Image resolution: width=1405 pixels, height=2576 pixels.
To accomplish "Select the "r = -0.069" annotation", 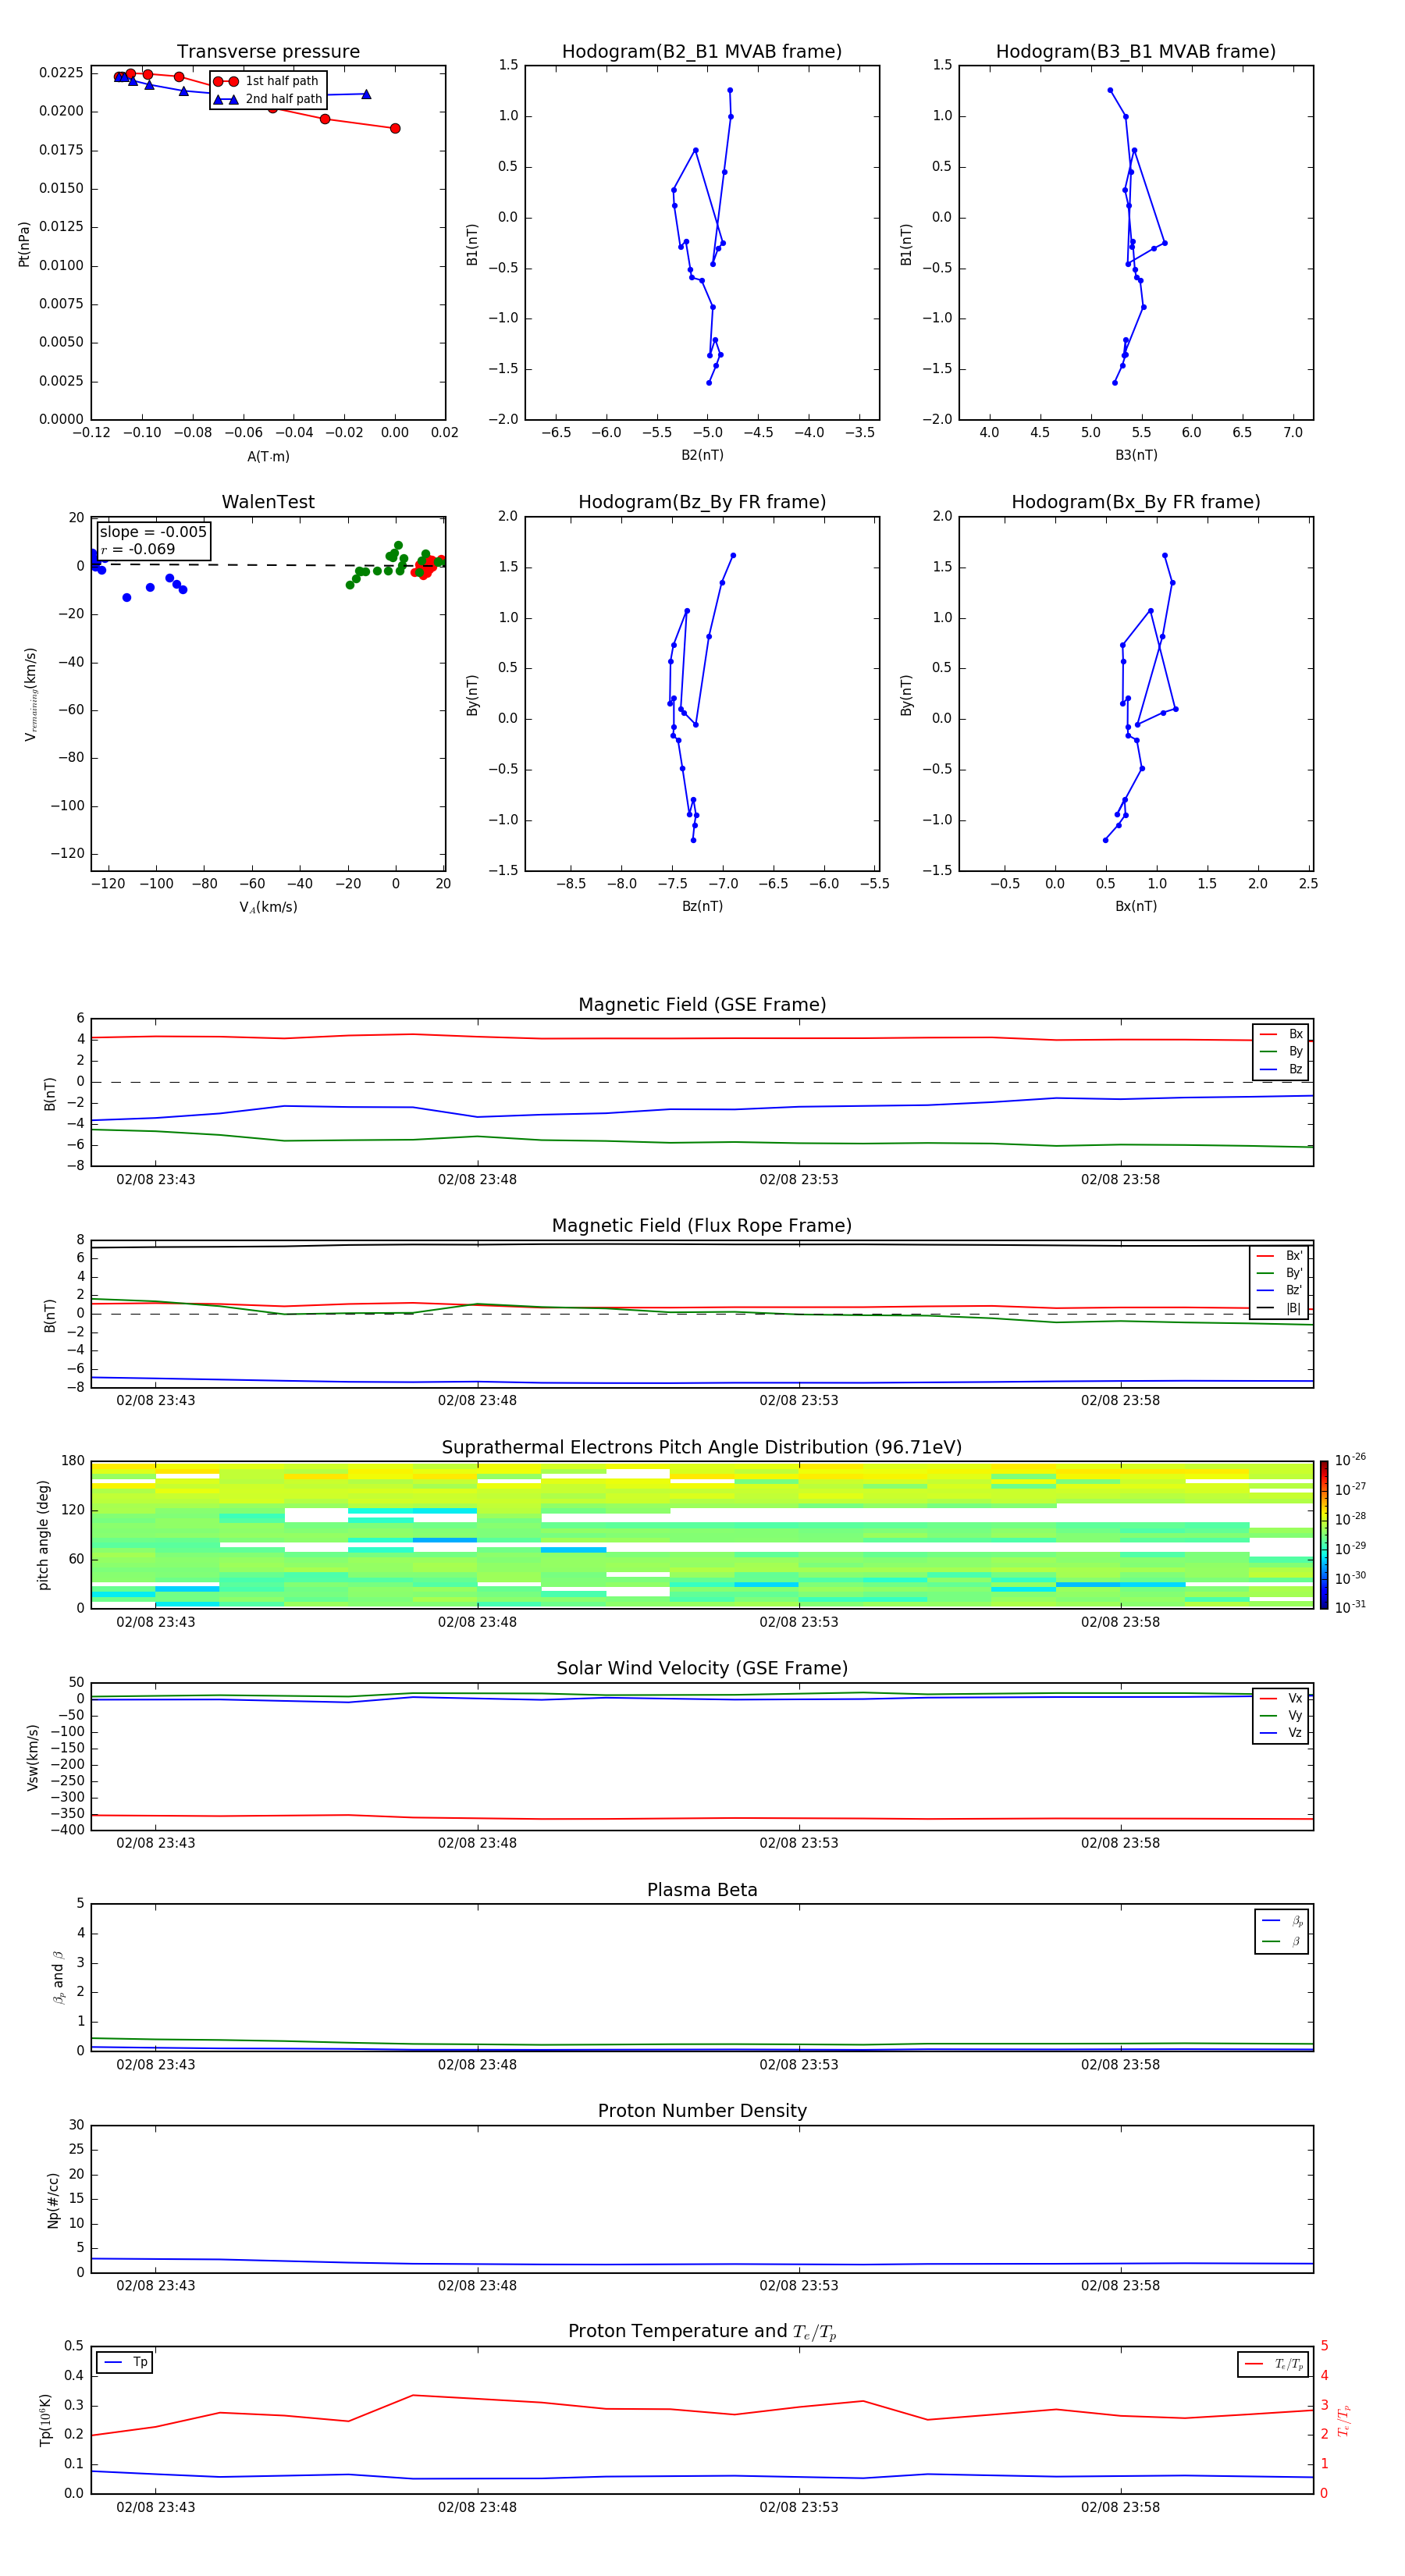I will click(x=138, y=549).
